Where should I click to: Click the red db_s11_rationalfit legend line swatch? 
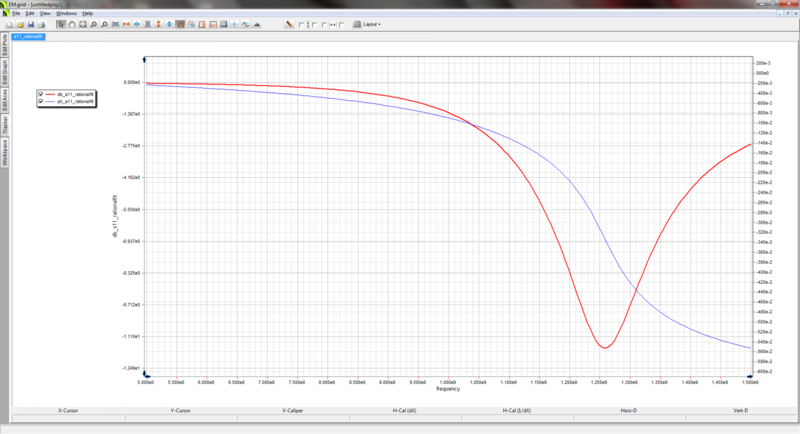tap(52, 92)
